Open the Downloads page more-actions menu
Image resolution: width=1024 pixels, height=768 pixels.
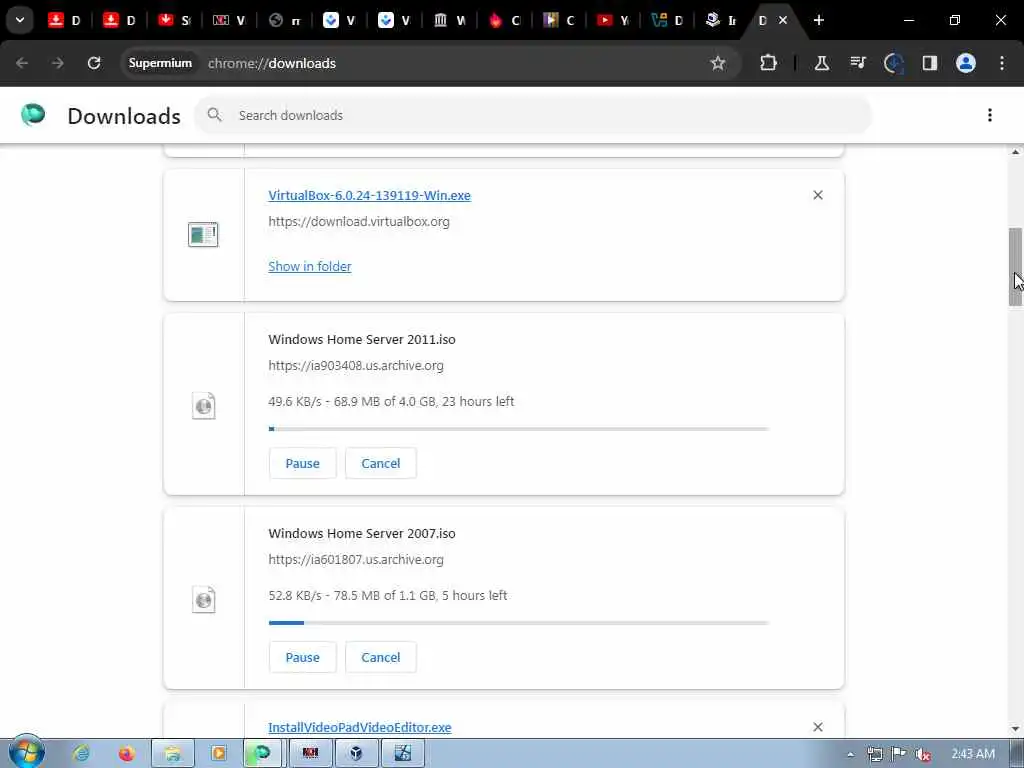990,115
